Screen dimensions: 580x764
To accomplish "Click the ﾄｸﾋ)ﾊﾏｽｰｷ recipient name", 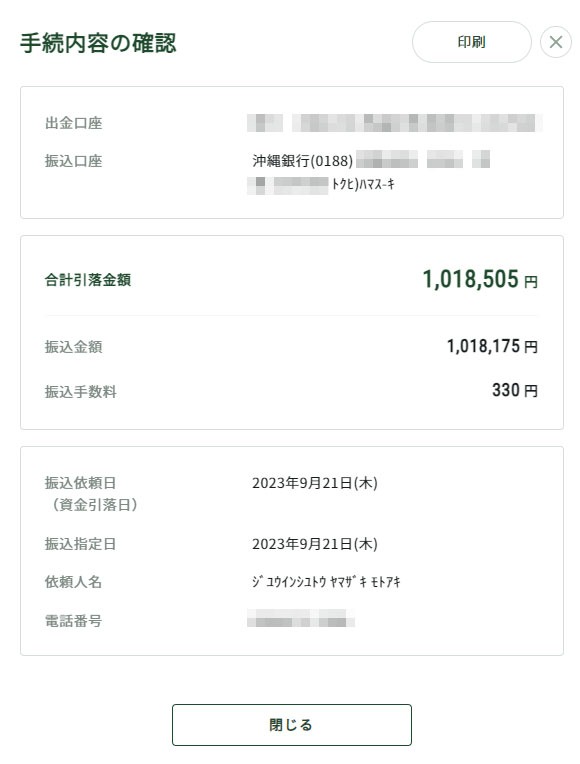I will pos(363,184).
